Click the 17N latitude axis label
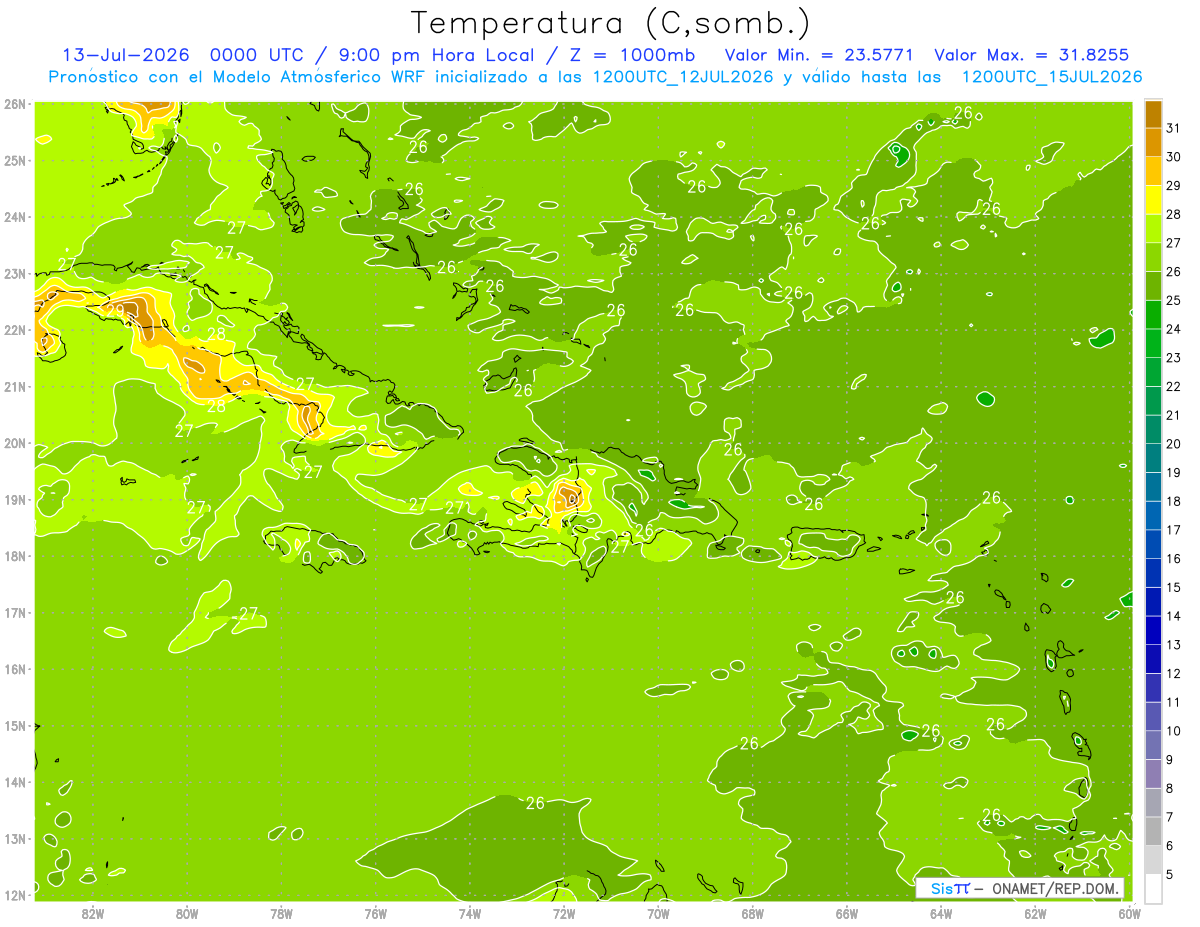The width and height of the screenshot is (1200, 927). click(x=15, y=613)
